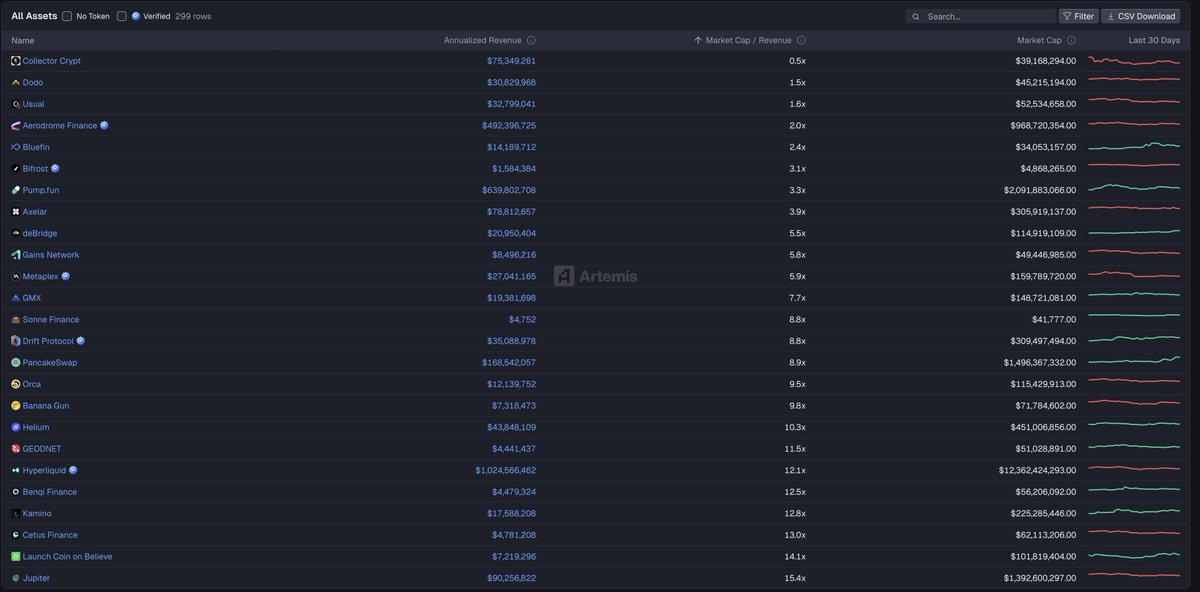
Task: Click the PancakeSwap logo icon
Action: click(15, 362)
